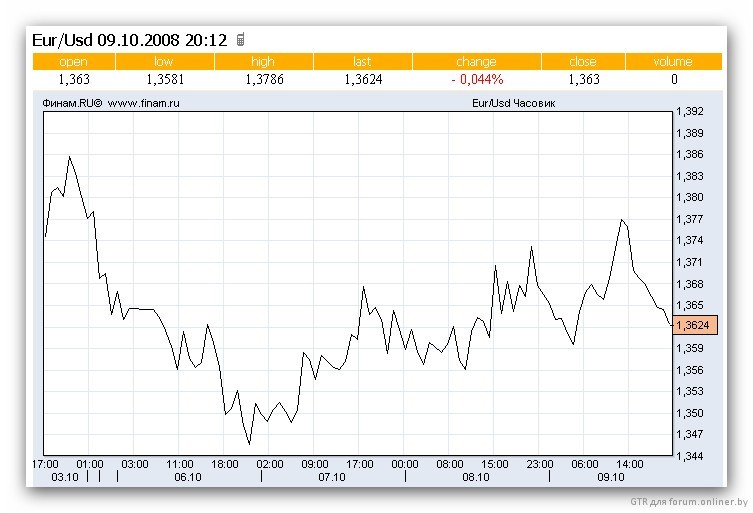Screen dimensions: 753x513
Task: Click the 1,383 price axis label
Action: 690,176
